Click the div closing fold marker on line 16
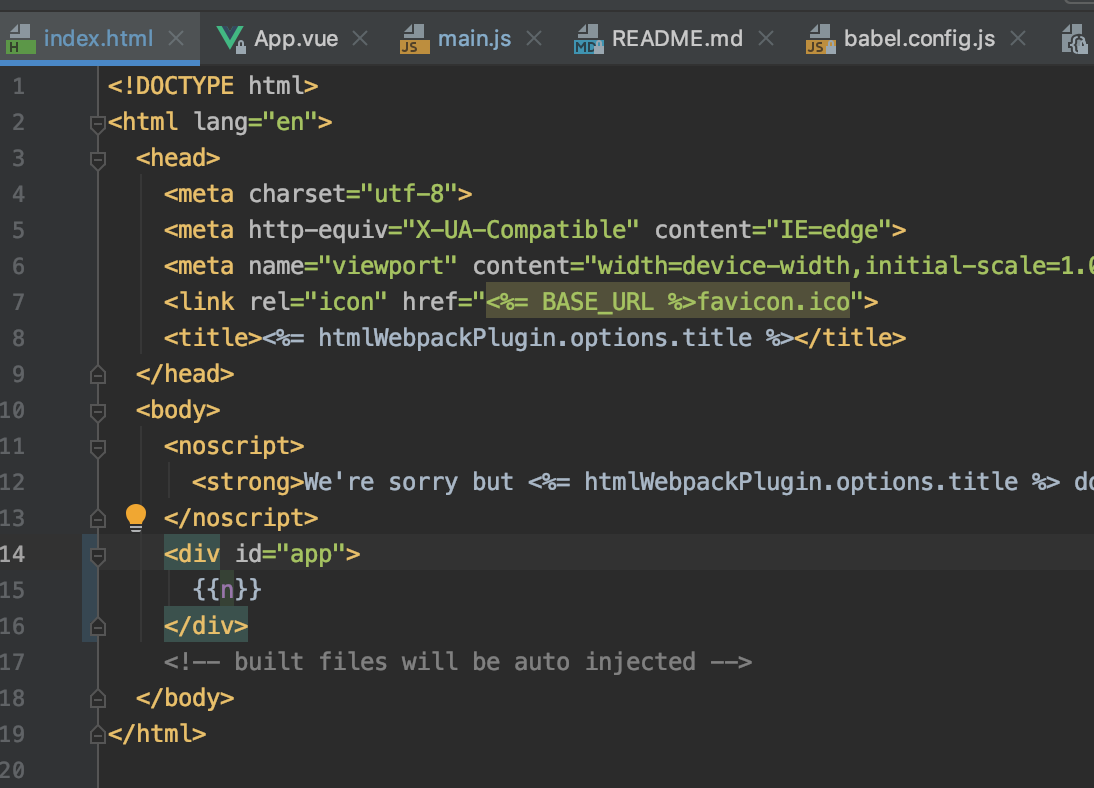Image resolution: width=1094 pixels, height=788 pixels. [98, 627]
